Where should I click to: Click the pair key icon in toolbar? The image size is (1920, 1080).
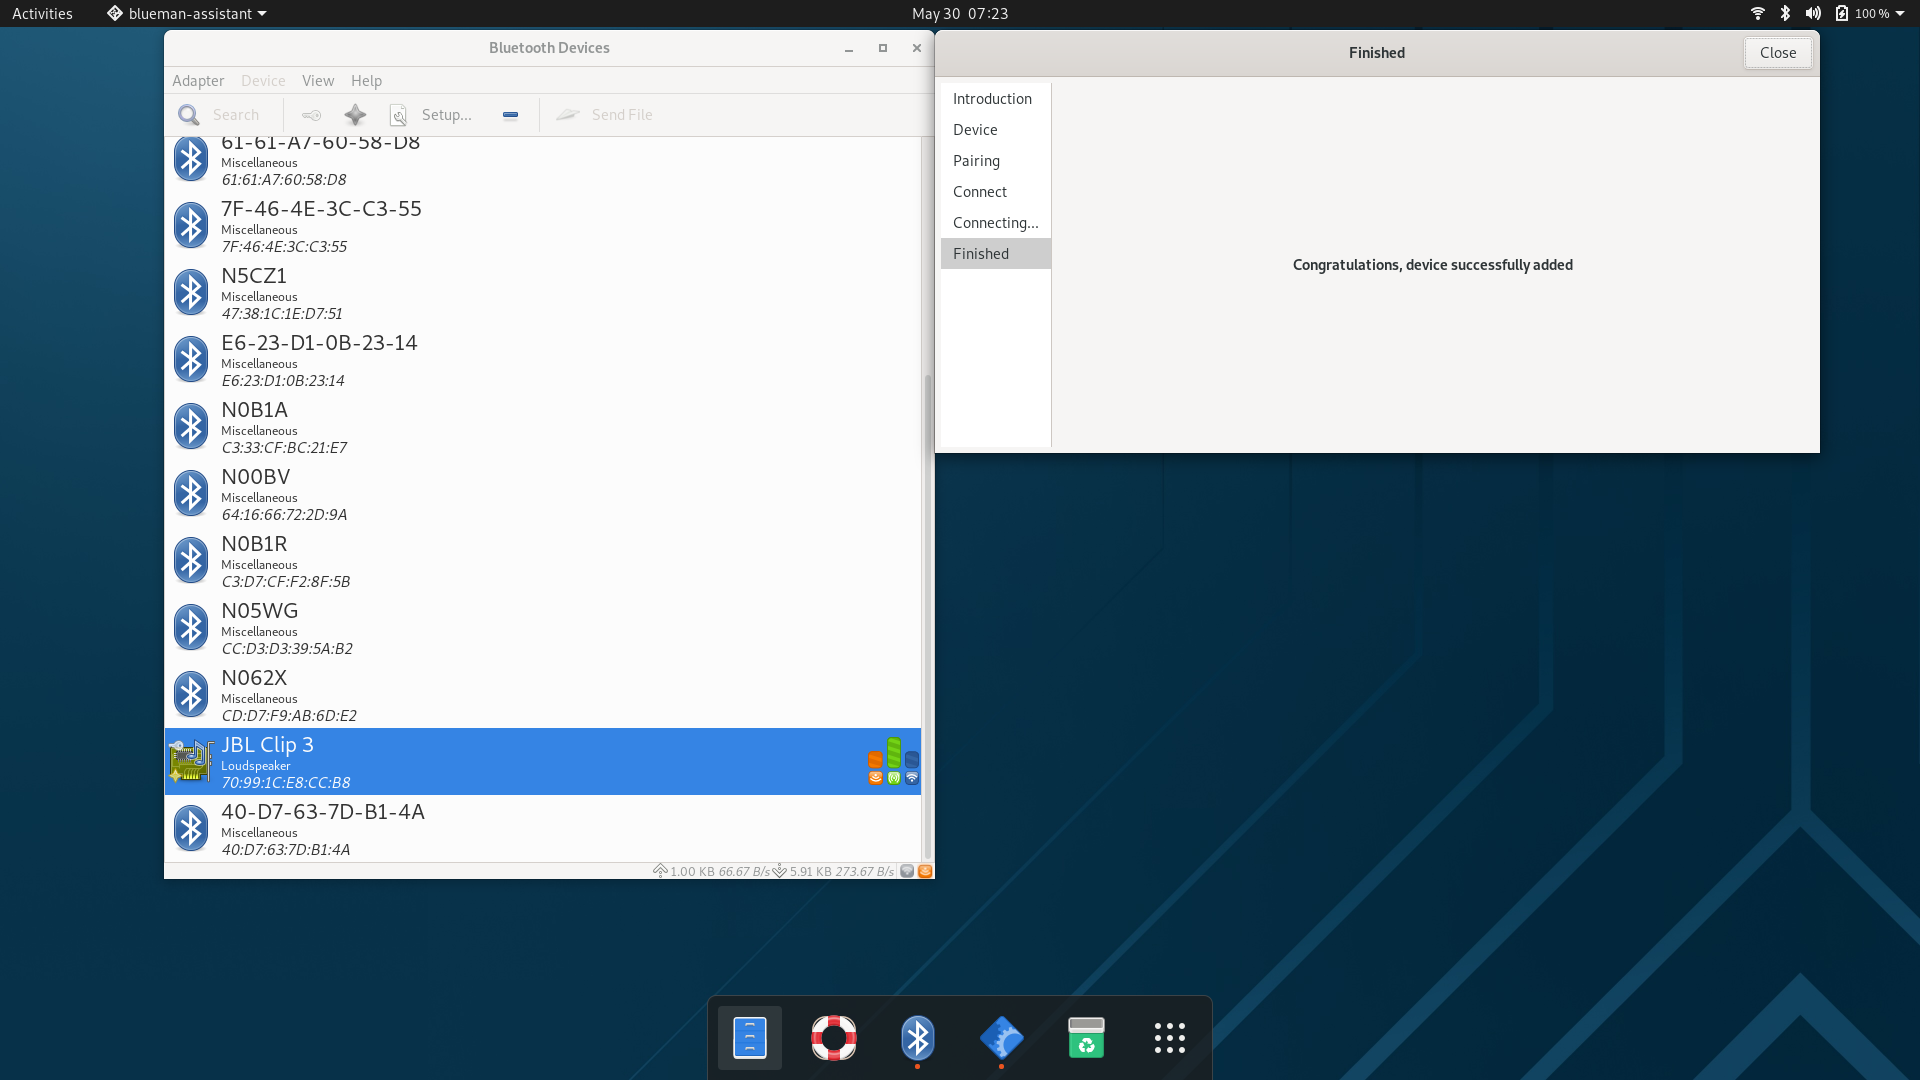(312, 115)
